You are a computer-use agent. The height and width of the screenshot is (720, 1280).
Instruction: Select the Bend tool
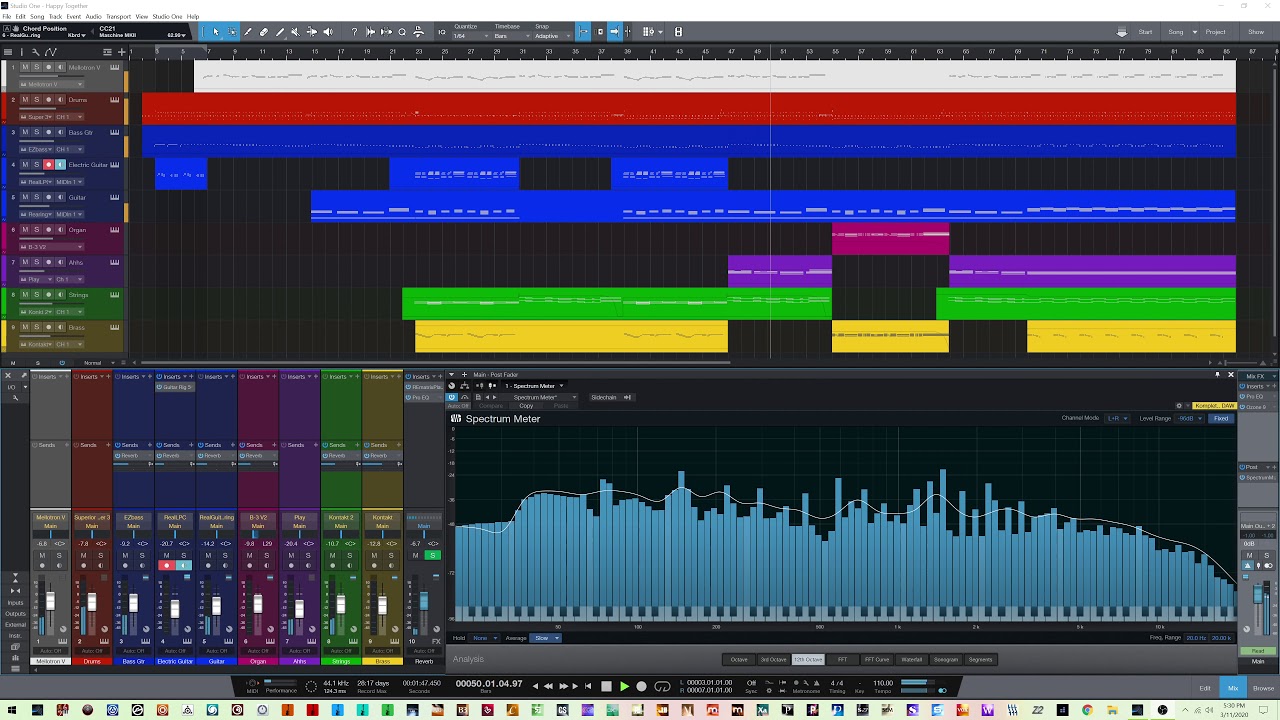(x=311, y=32)
